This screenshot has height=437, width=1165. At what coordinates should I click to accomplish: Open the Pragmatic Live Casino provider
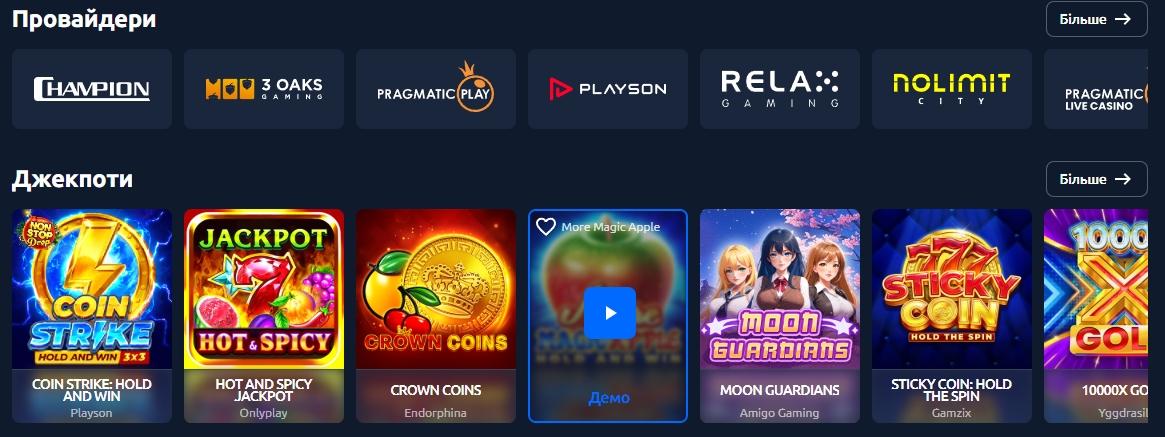pos(1104,89)
